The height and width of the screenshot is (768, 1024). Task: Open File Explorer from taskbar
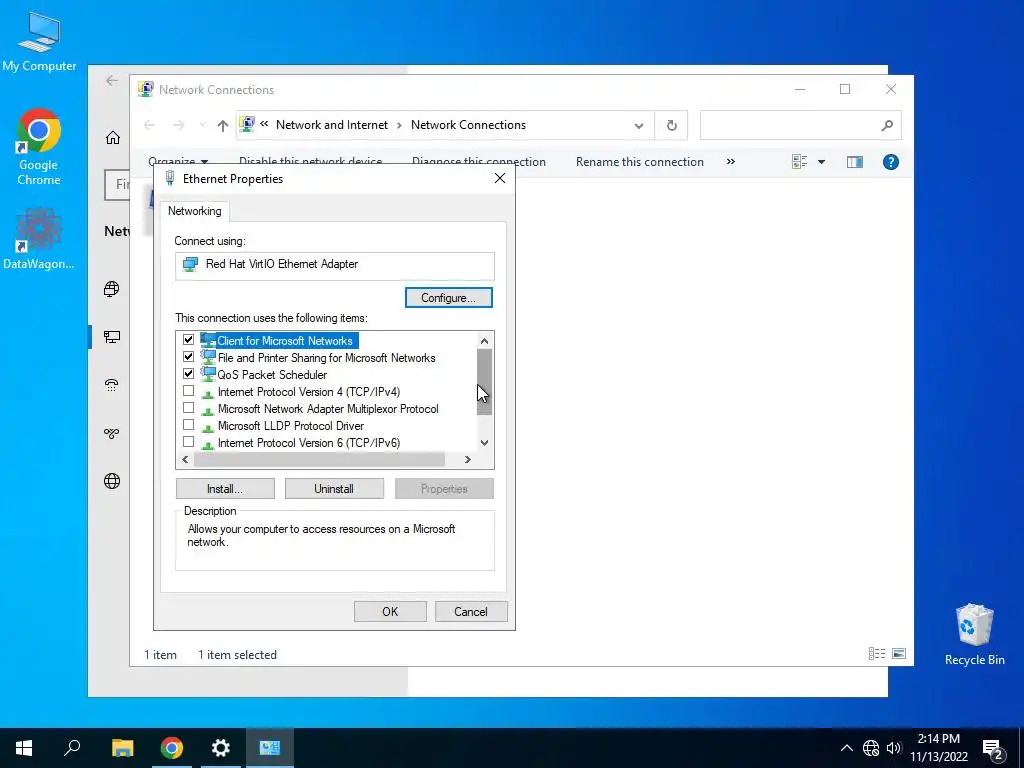(122, 748)
